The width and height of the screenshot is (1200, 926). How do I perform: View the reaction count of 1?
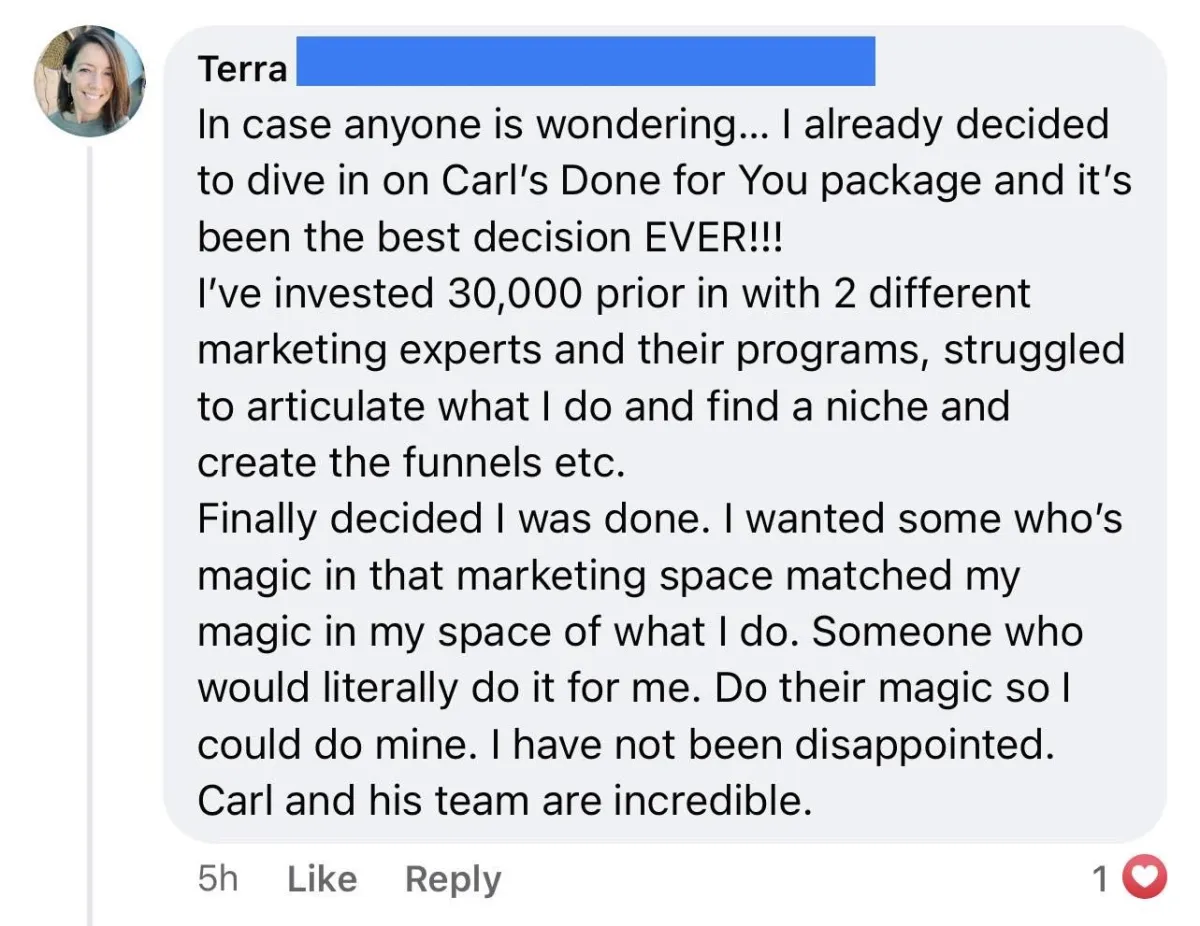tap(1100, 879)
